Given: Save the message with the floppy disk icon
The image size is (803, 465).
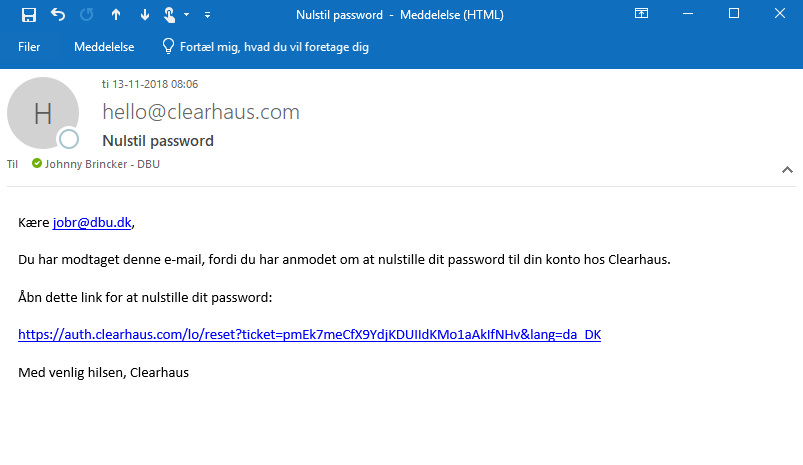Looking at the screenshot, I should click(x=29, y=15).
